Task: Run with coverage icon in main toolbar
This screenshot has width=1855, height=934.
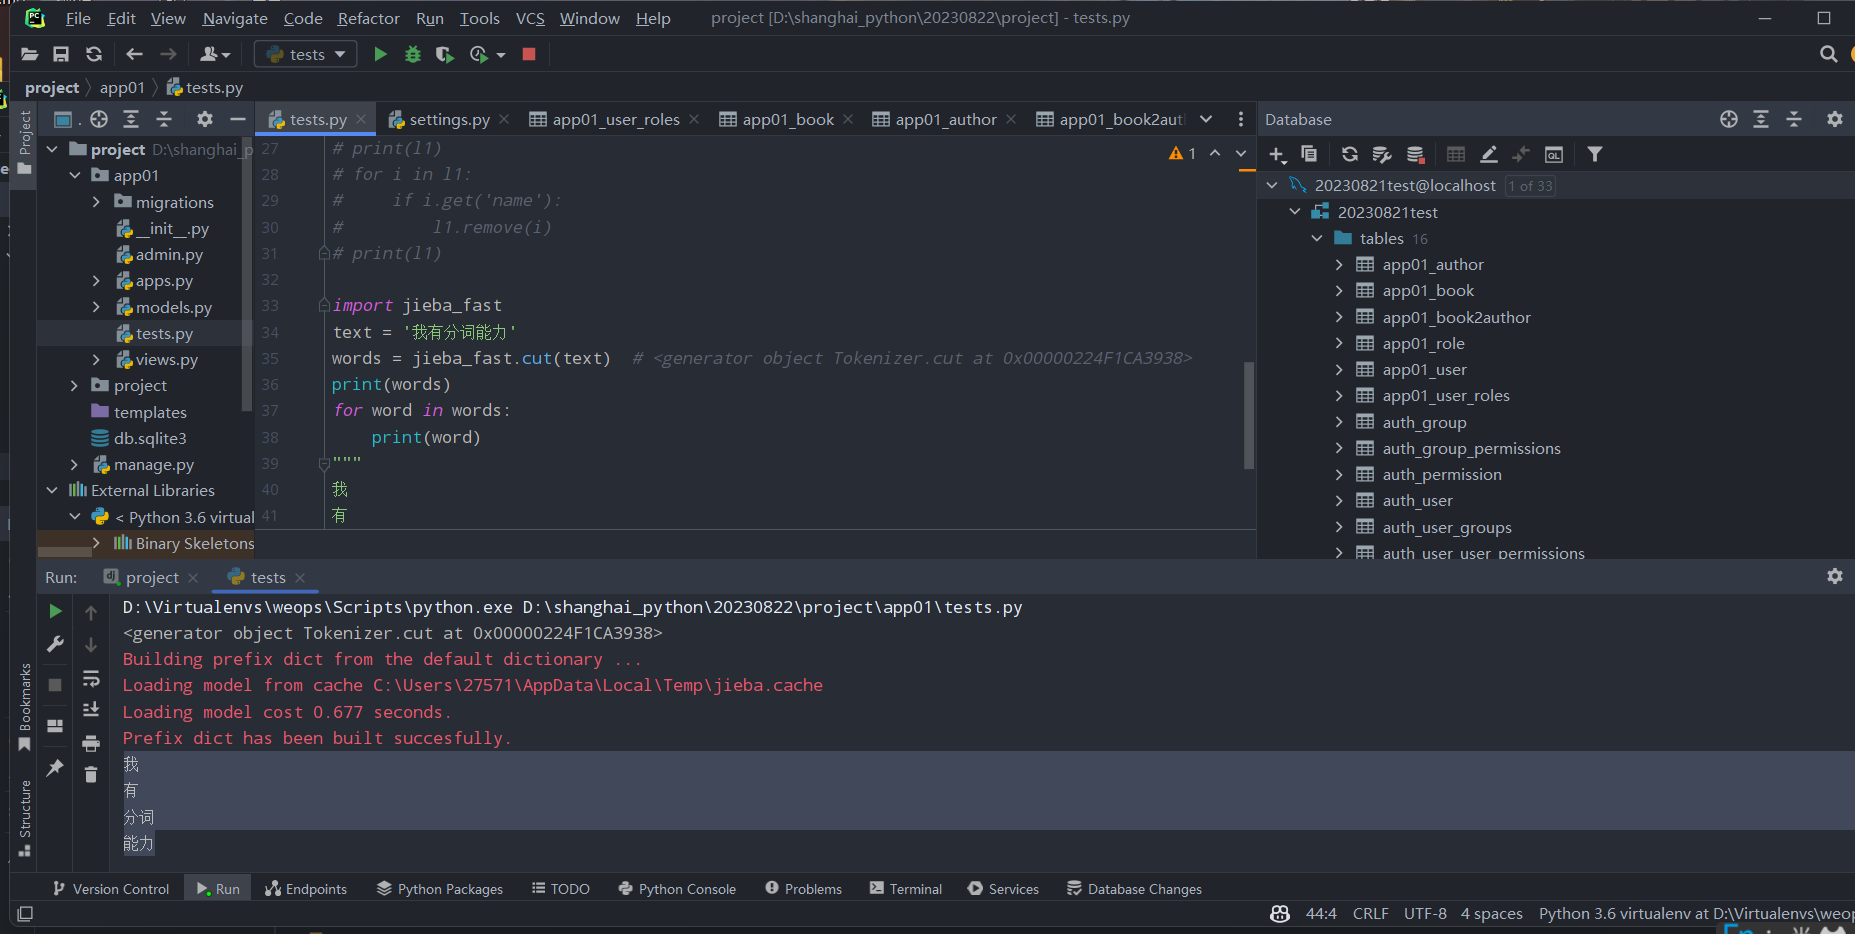Action: point(445,54)
